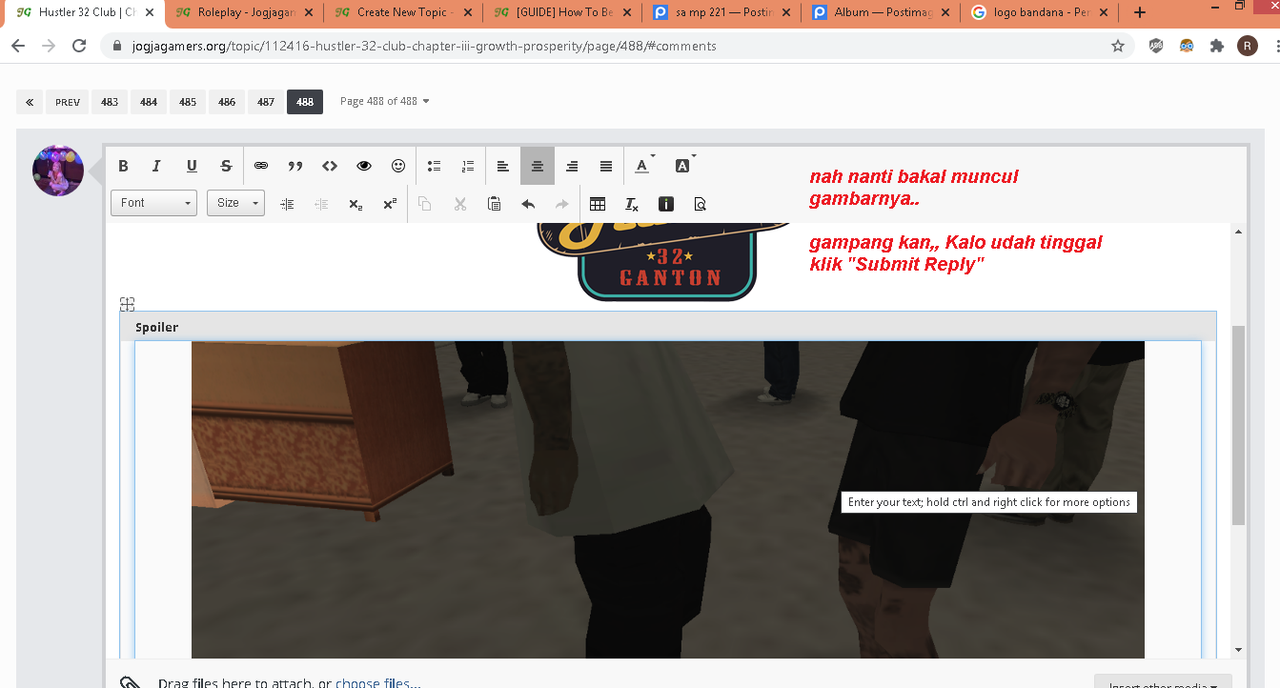The image size is (1280, 688).
Task: Switch to the sa mp 221 Postimage tab
Action: point(720,13)
